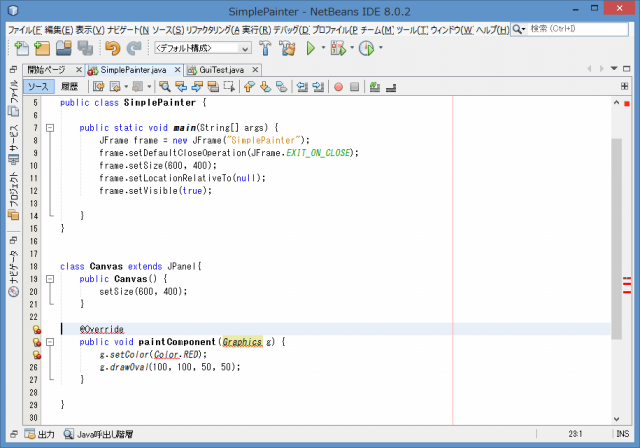Open search options magnifier dropdown
Viewport: 640px width, 448px height.
coord(518,29)
